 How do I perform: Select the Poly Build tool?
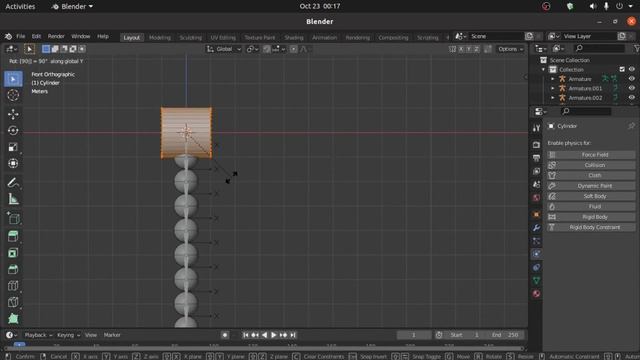point(13,318)
